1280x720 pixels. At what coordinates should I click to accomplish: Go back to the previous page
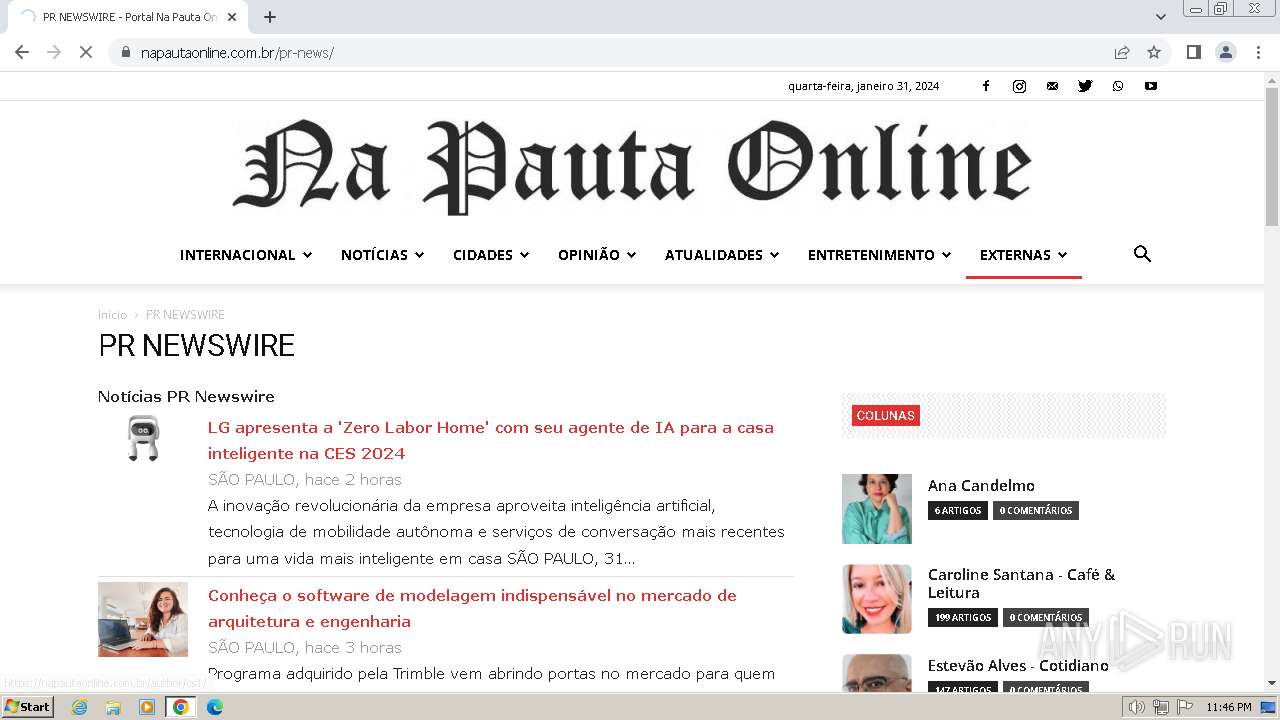(x=22, y=52)
